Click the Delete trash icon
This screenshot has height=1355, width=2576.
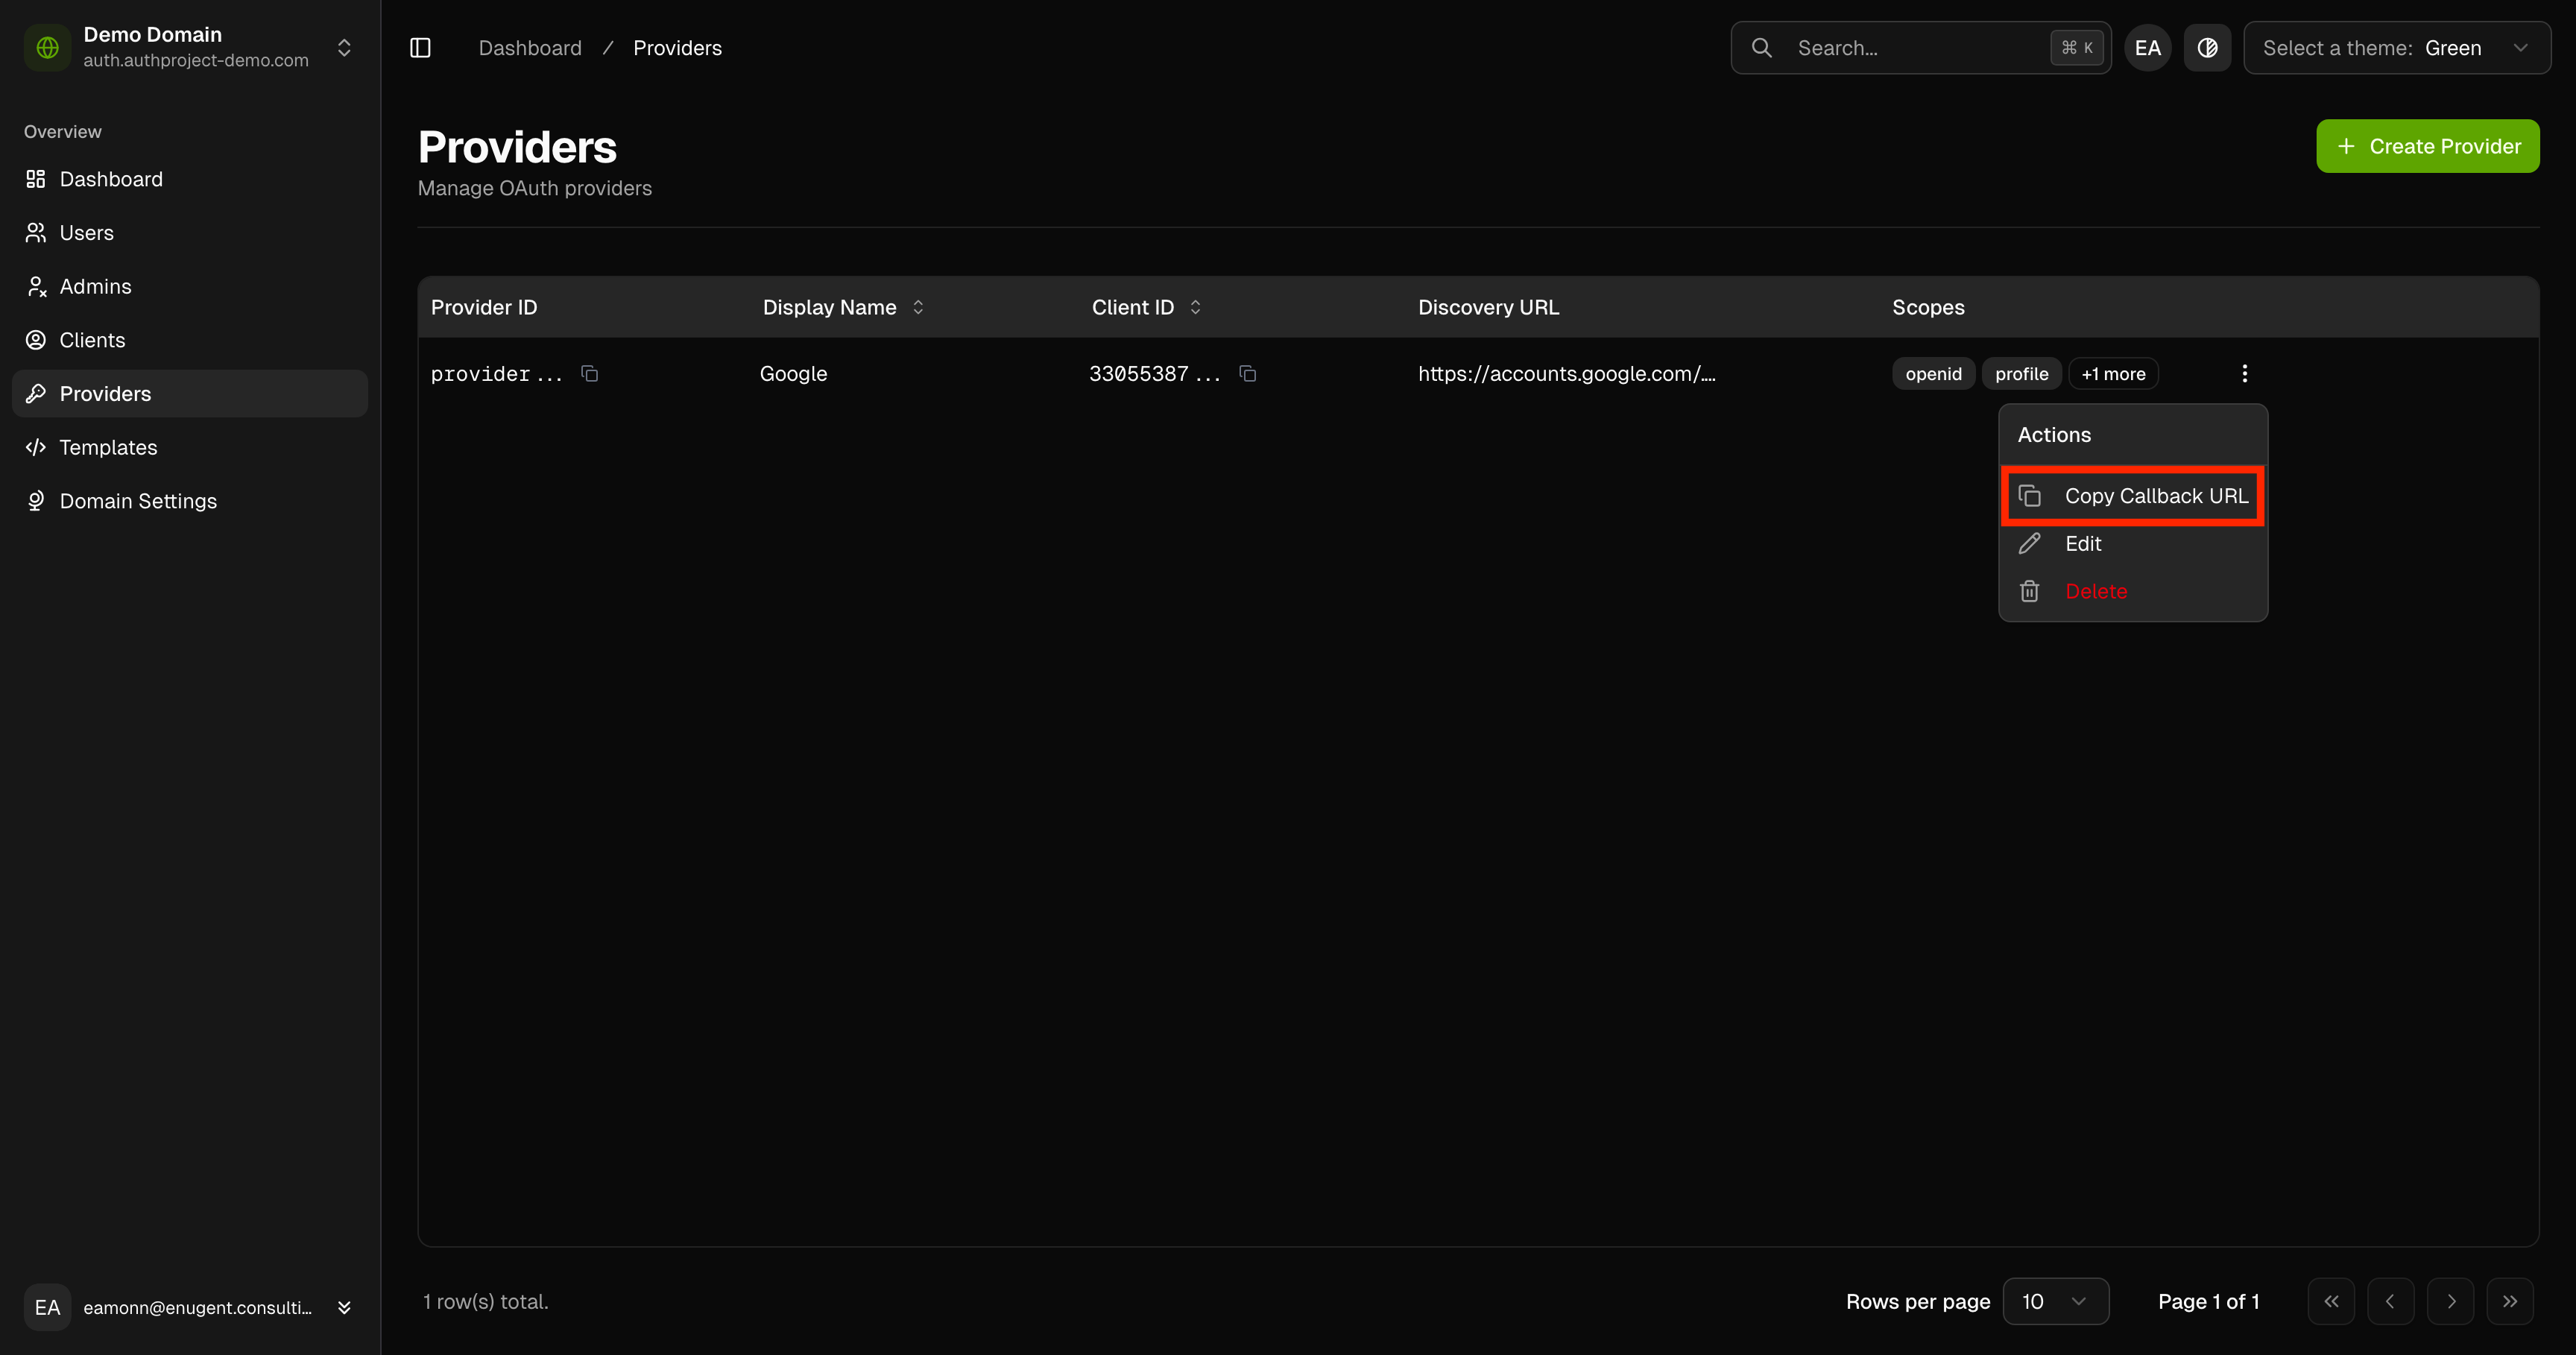tap(2029, 591)
